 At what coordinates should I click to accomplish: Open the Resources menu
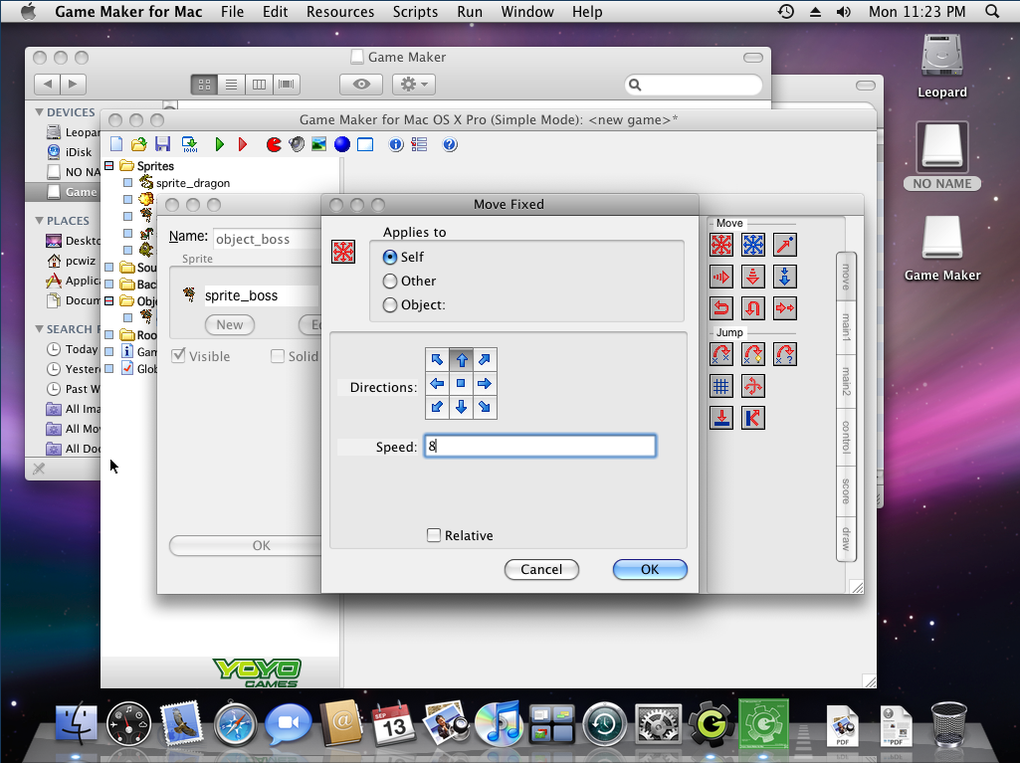click(340, 12)
